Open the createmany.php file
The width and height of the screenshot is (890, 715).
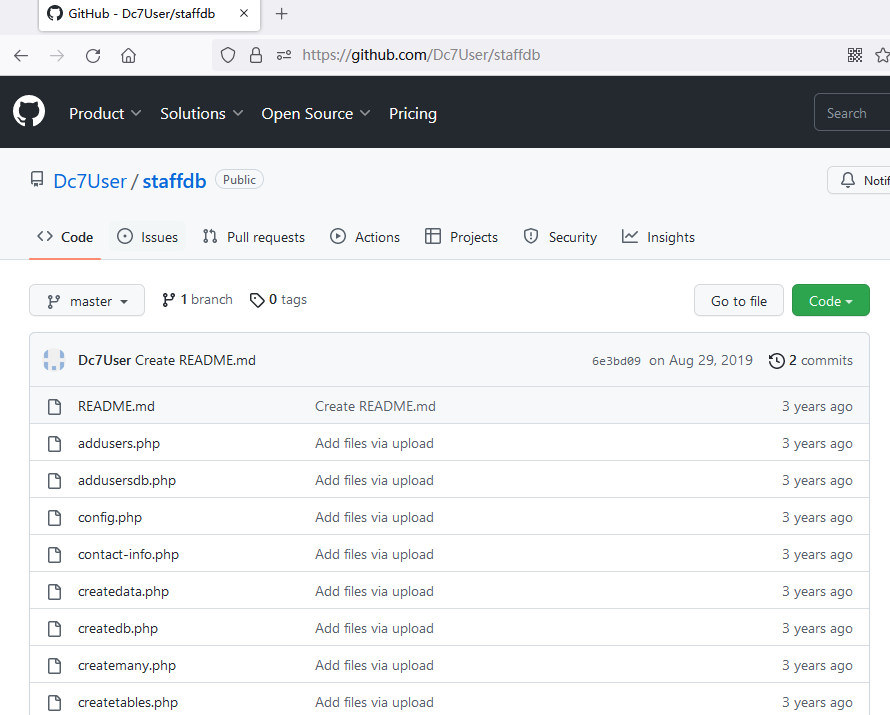[x=127, y=665]
